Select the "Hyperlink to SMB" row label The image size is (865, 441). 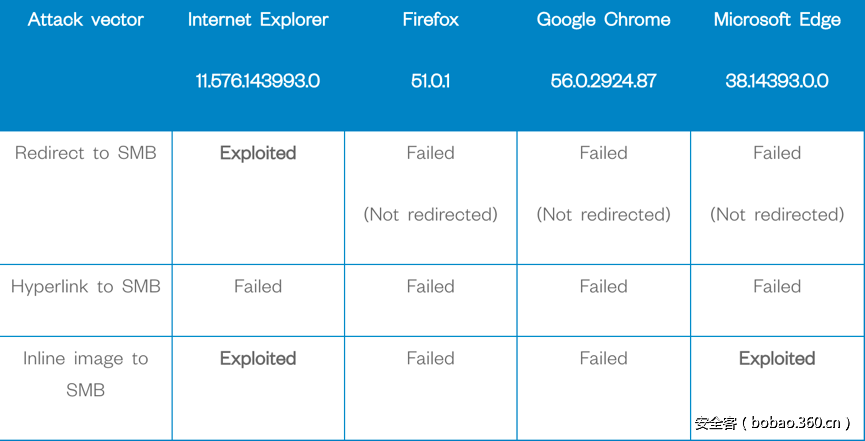(85, 286)
